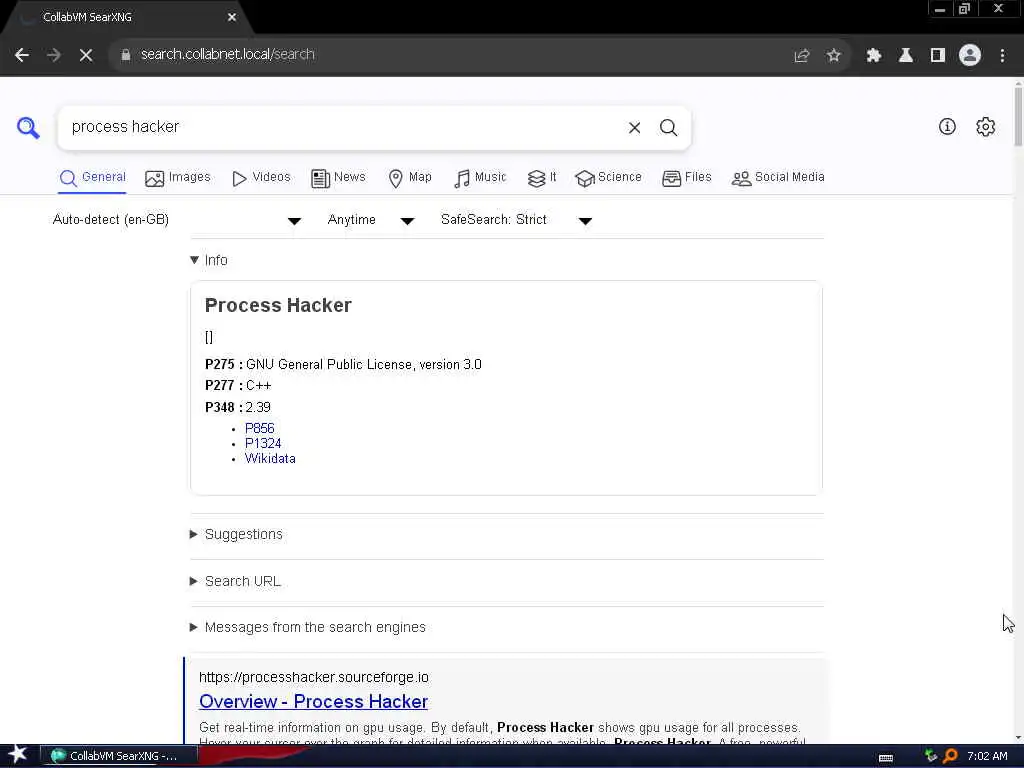Bookmark this page with star
The image size is (1024, 768).
(833, 56)
